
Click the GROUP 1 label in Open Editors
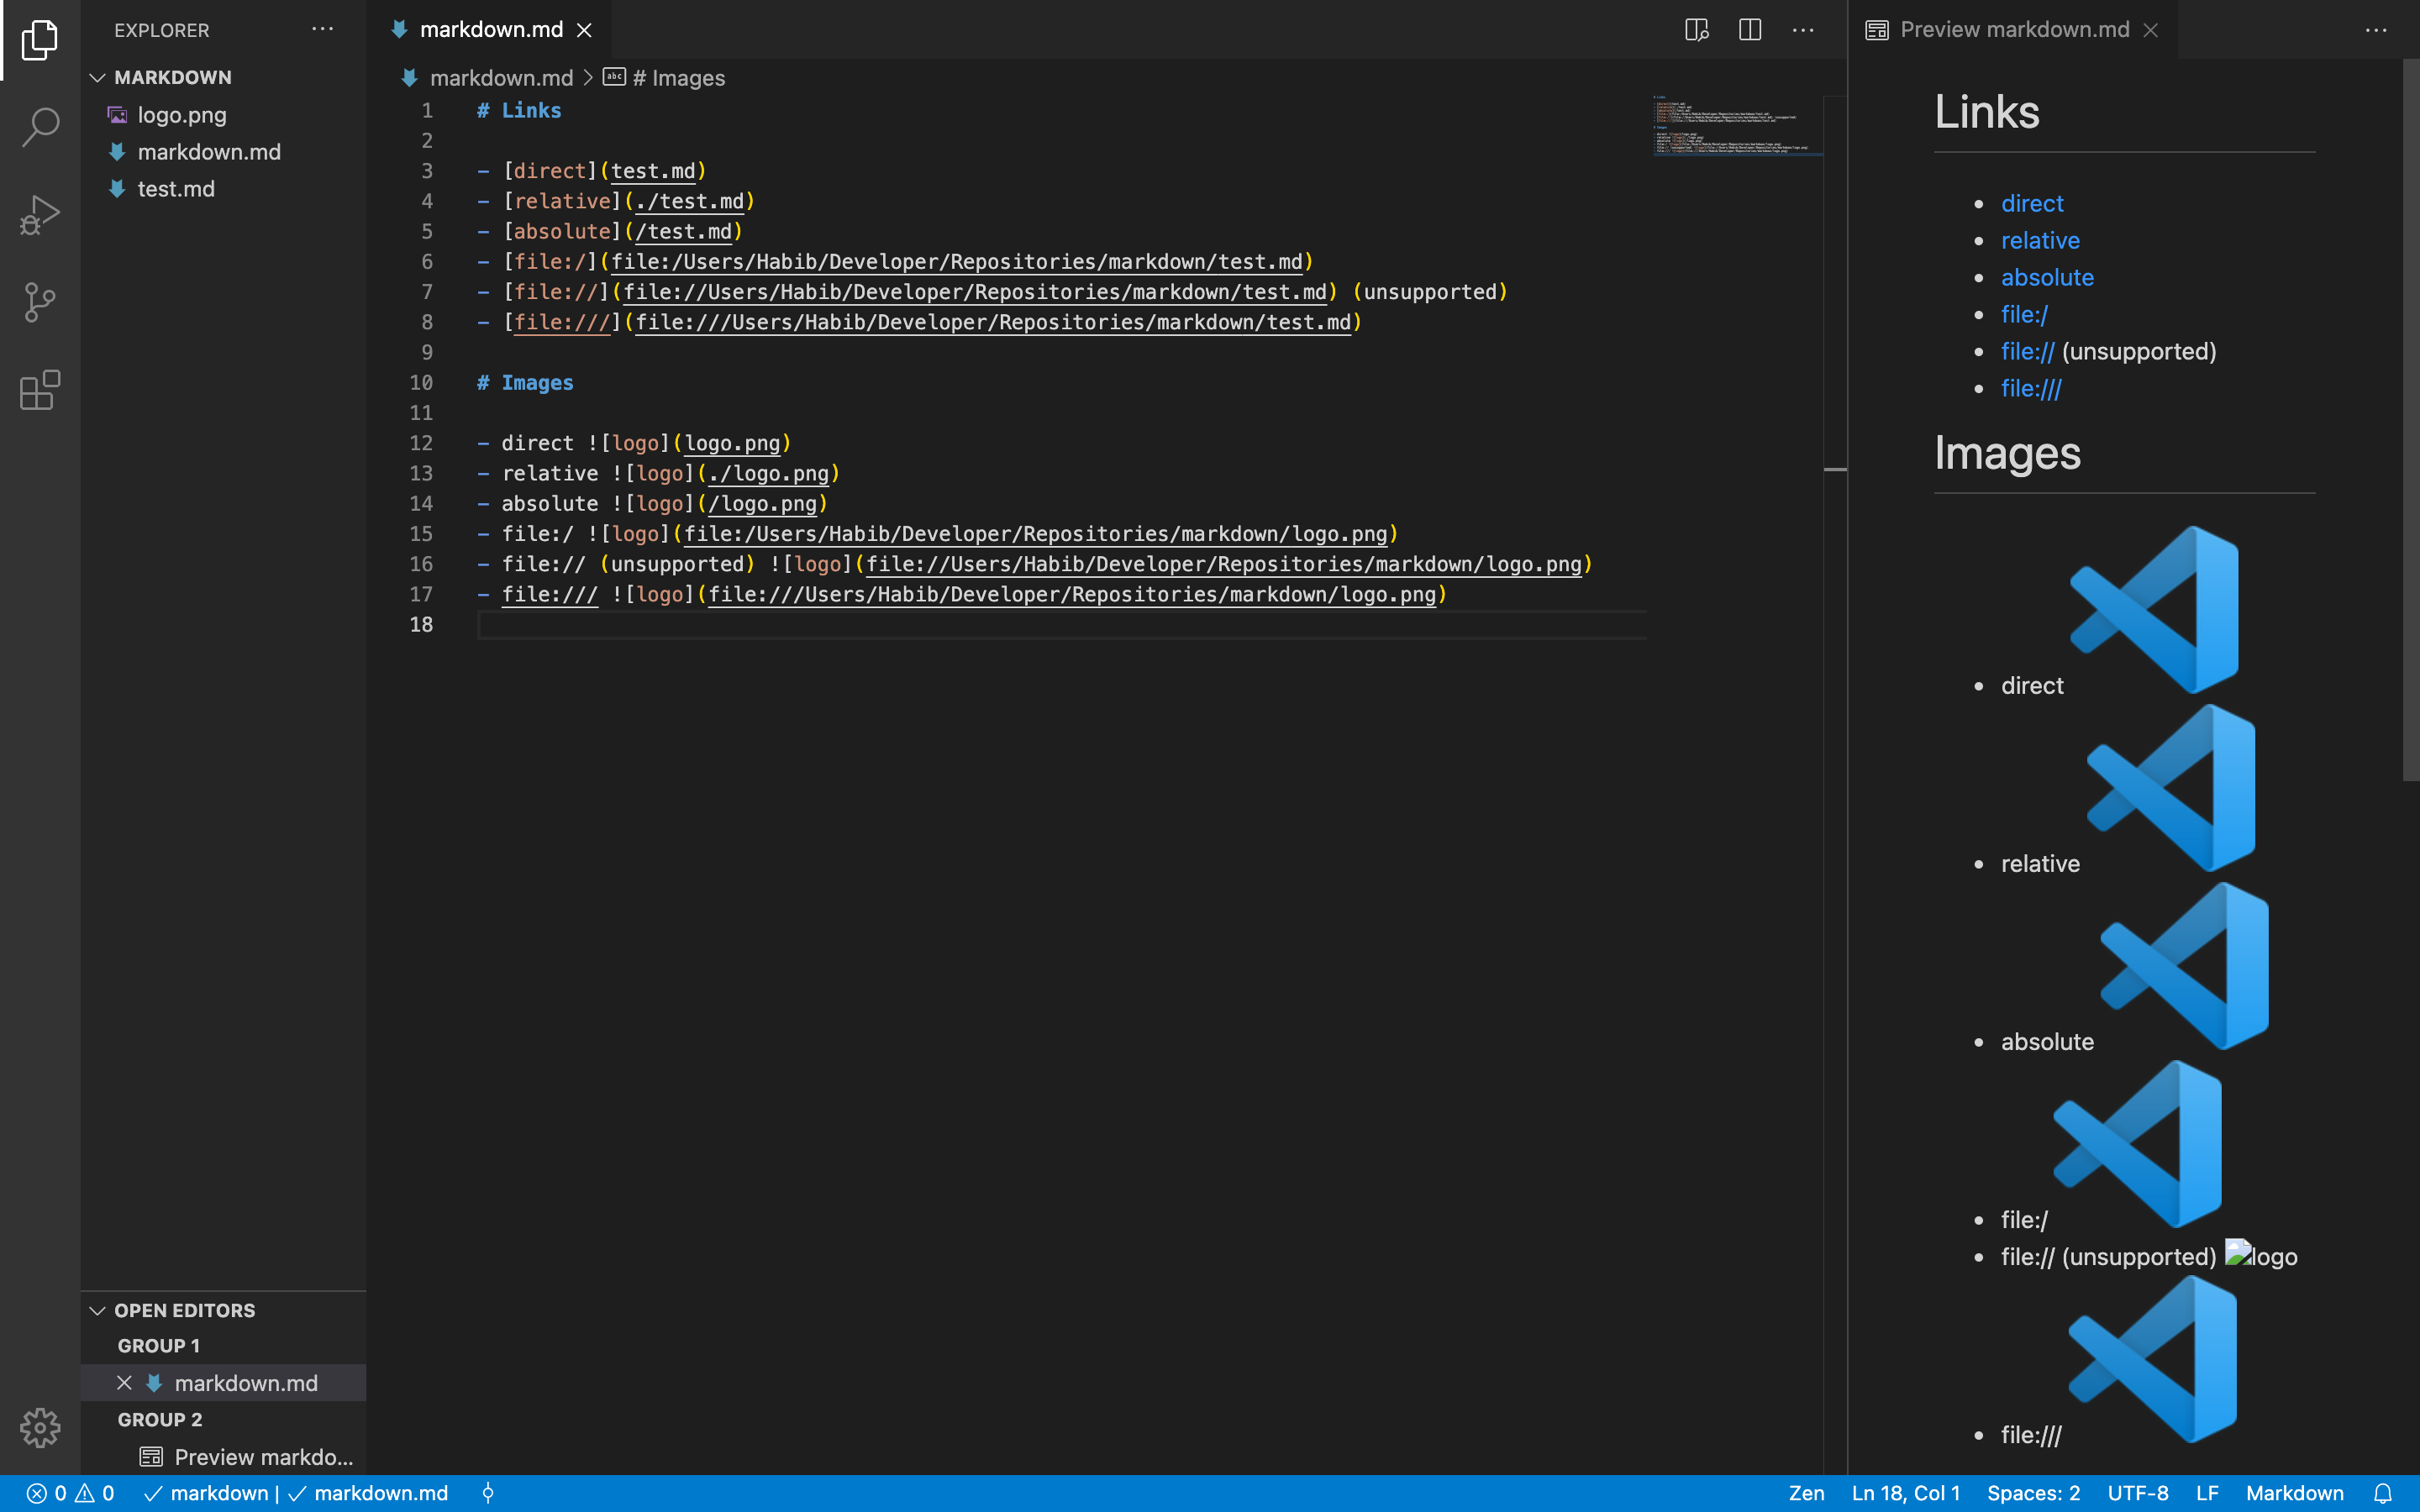pos(159,1346)
